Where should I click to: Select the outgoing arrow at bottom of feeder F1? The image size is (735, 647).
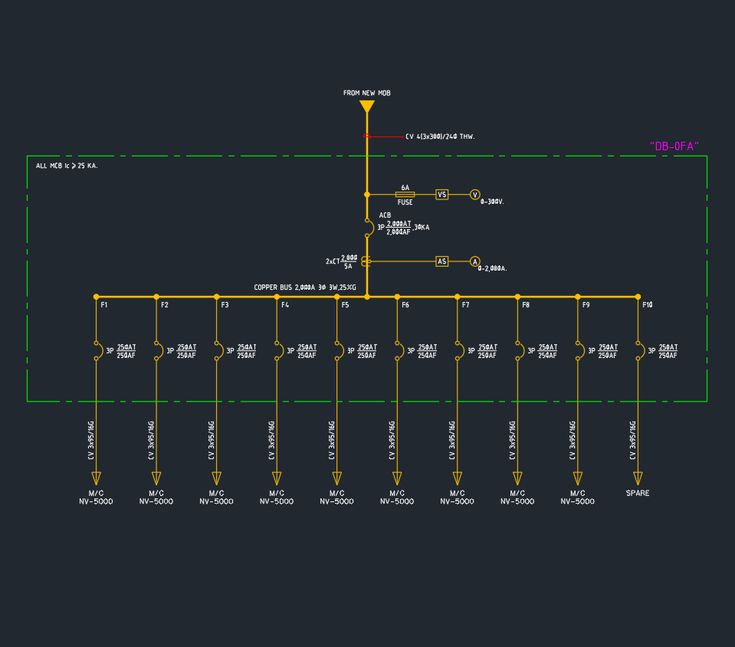pos(96,478)
